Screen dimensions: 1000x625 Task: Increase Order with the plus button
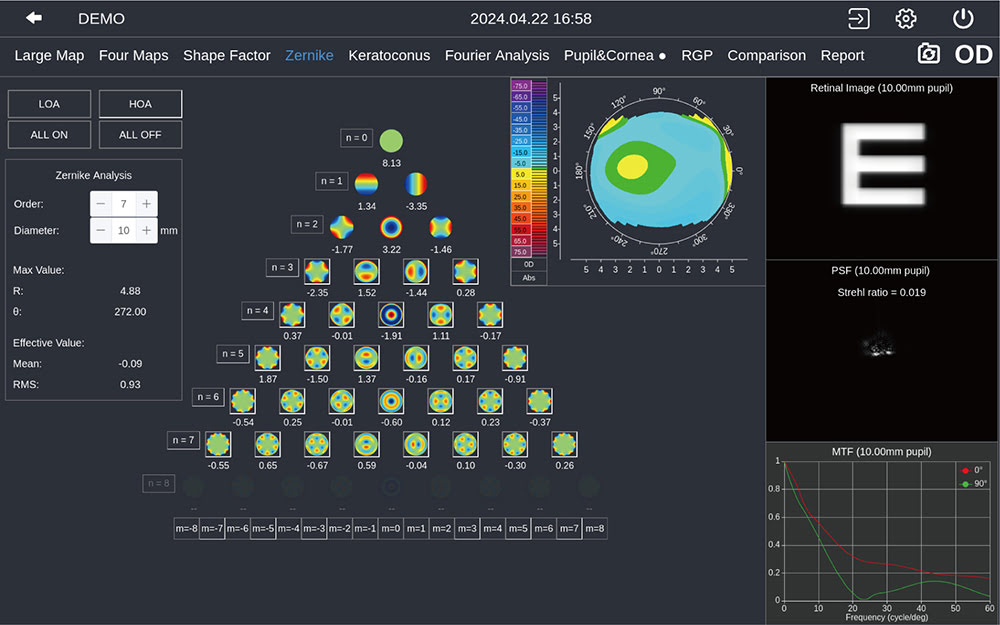coord(146,204)
